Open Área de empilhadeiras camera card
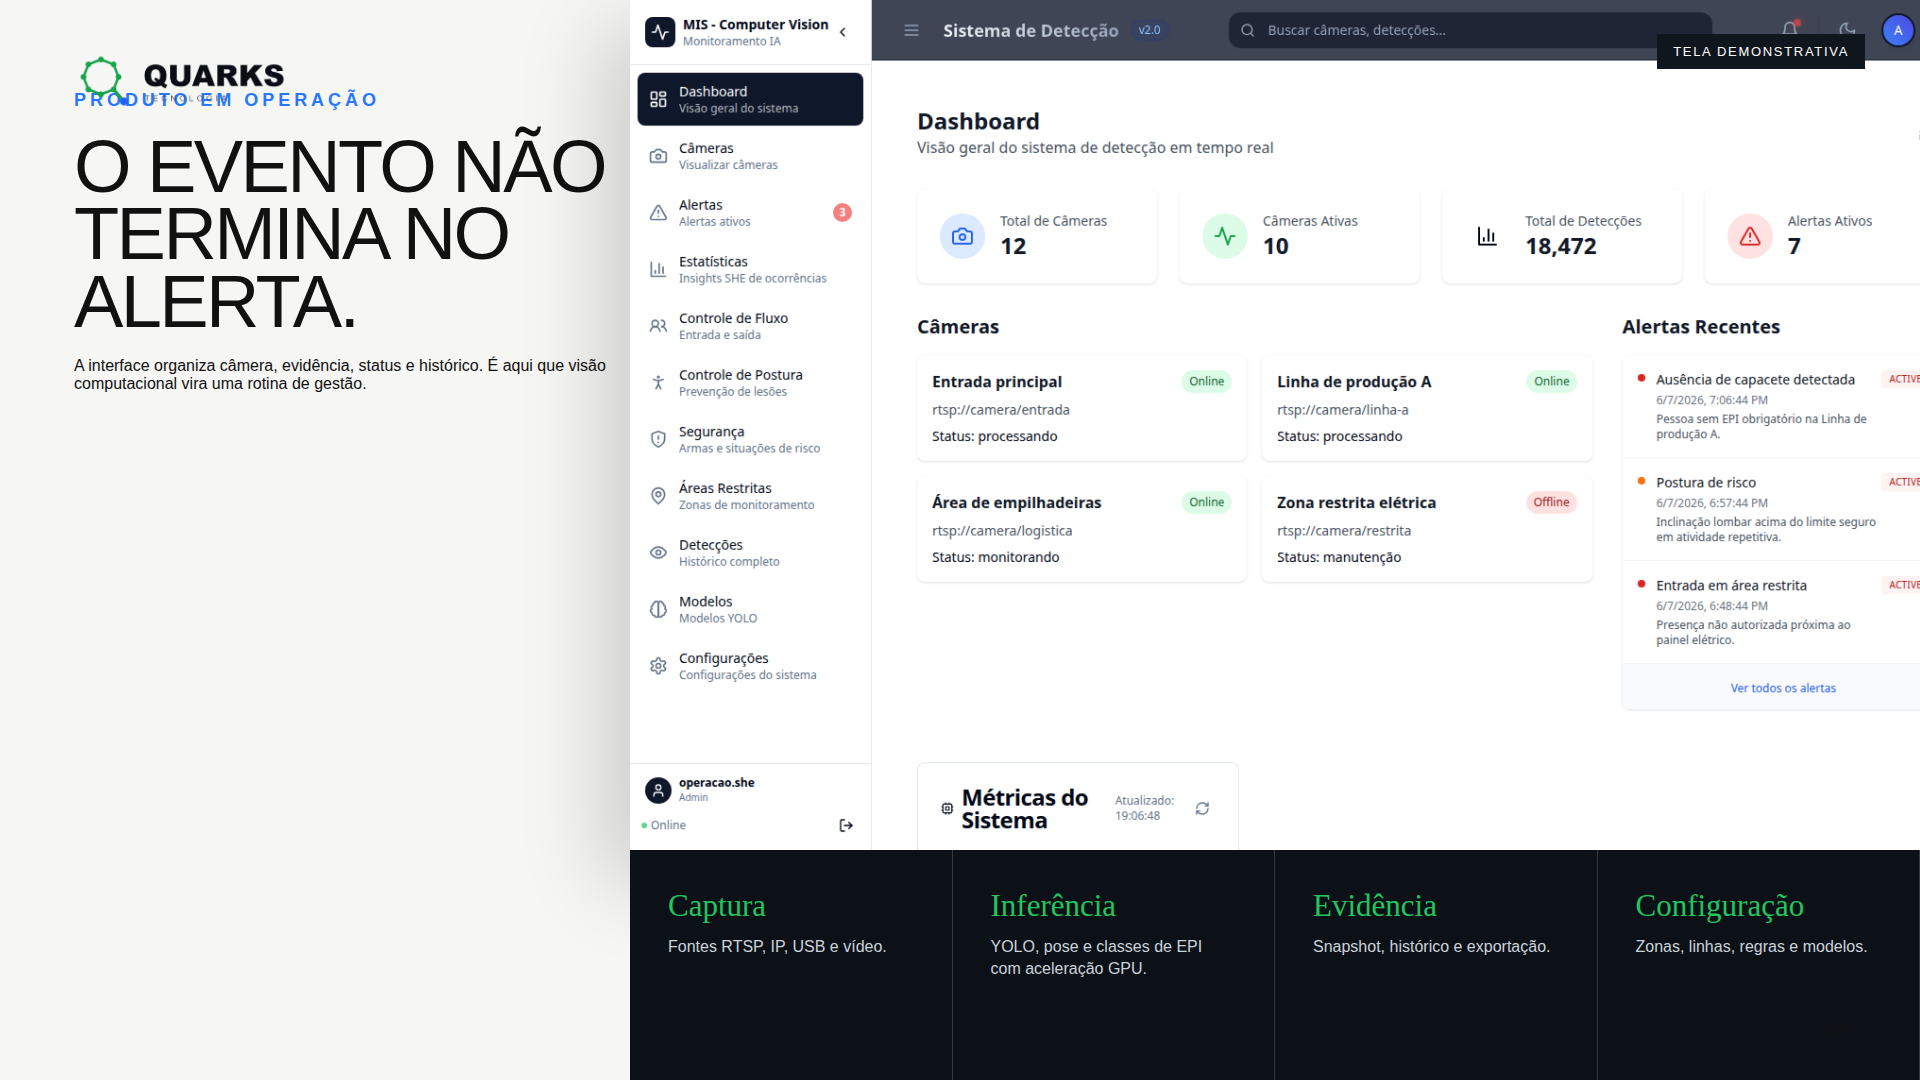The height and width of the screenshot is (1080, 1920). coord(1082,529)
